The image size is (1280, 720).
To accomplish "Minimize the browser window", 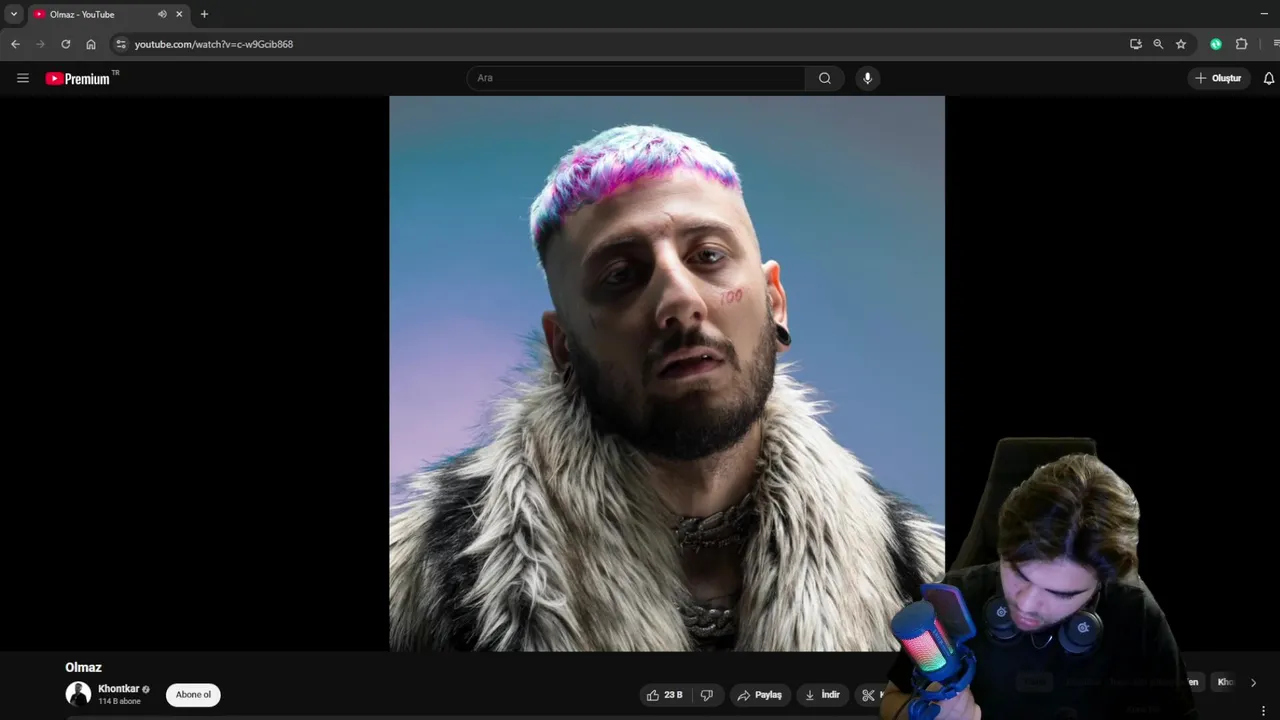I will pyautogui.click(x=1264, y=14).
